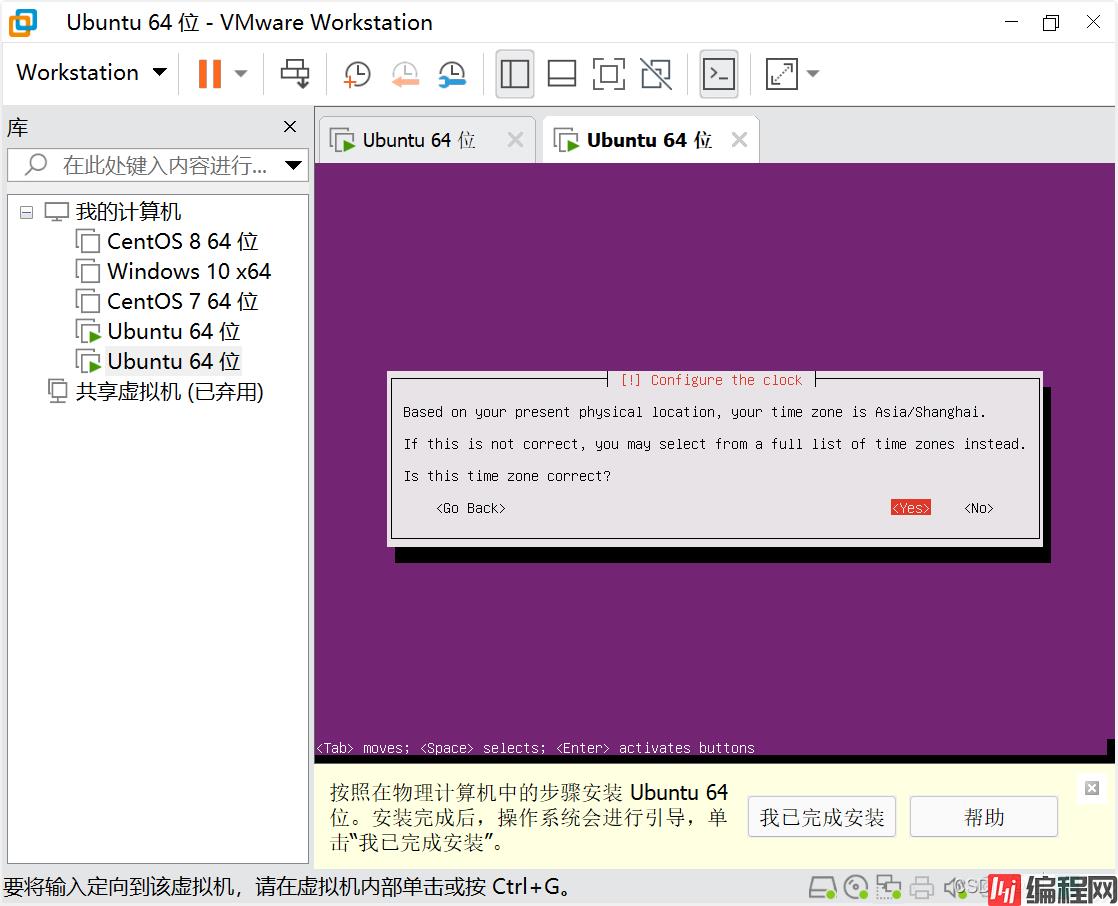Open the Workstation menu dropdown
This screenshot has height=906, width=1118.
(x=91, y=73)
